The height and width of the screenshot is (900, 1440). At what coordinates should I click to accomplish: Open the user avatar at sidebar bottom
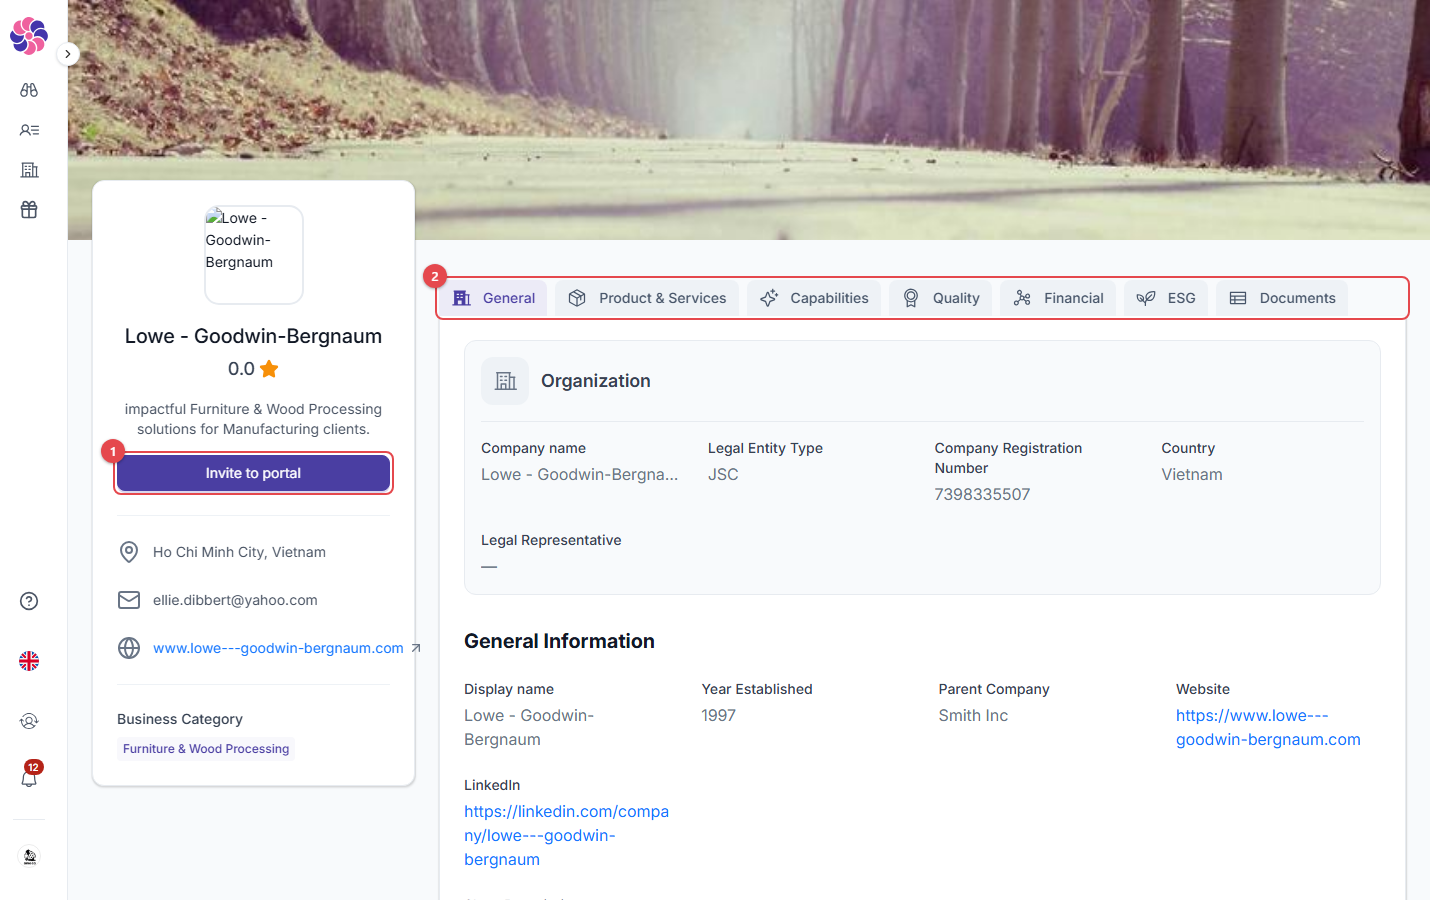(x=29, y=857)
